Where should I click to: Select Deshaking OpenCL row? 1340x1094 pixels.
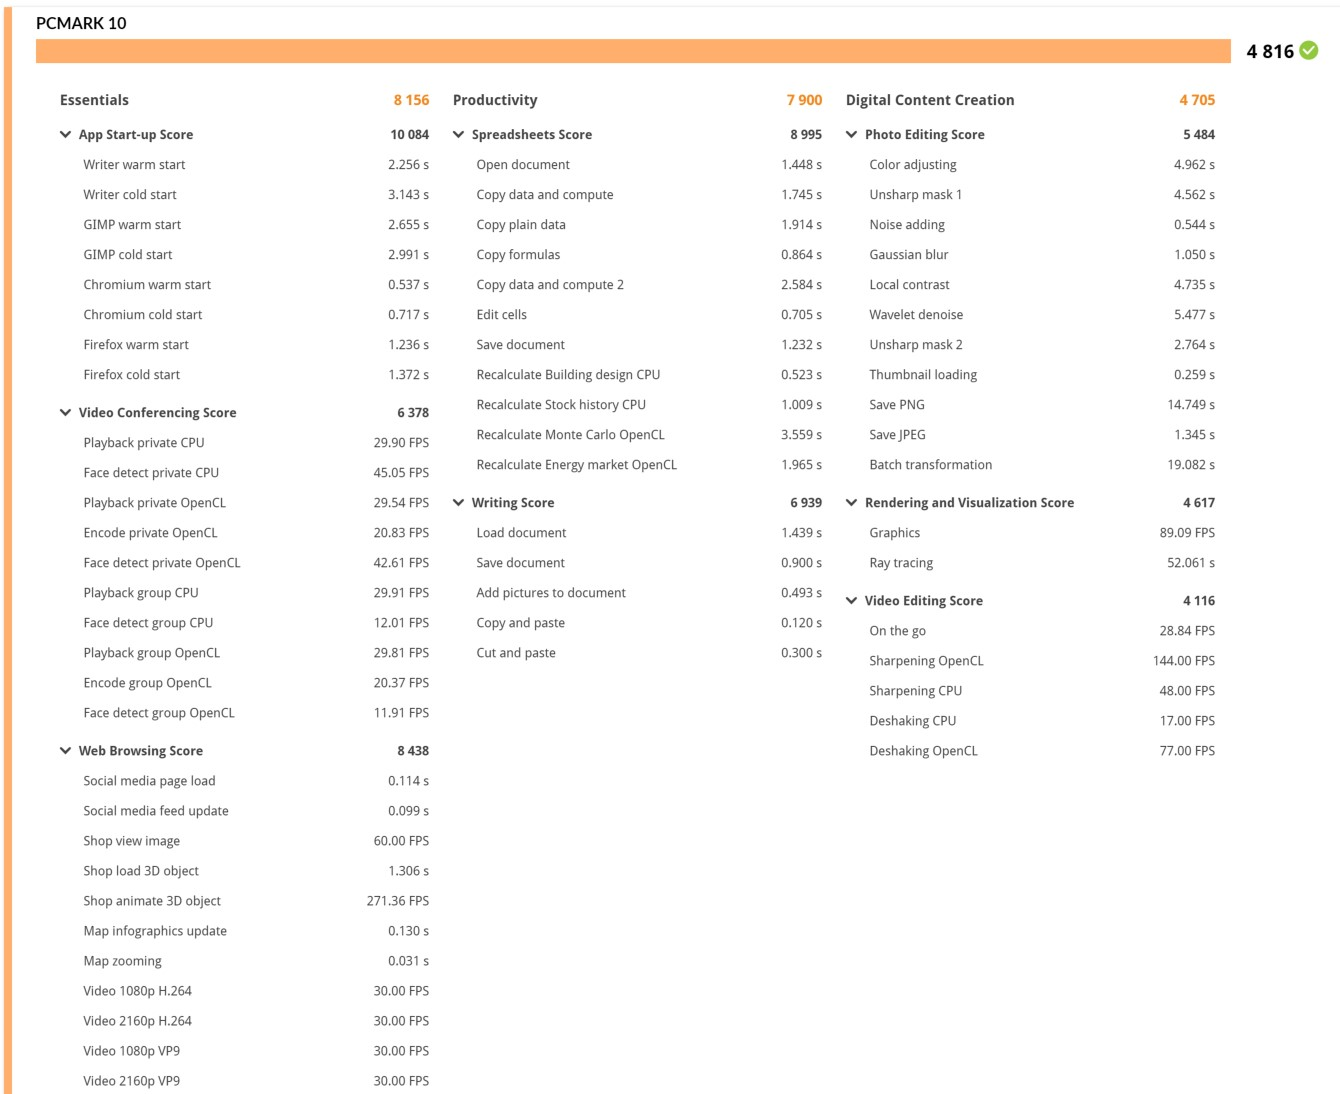click(1042, 750)
